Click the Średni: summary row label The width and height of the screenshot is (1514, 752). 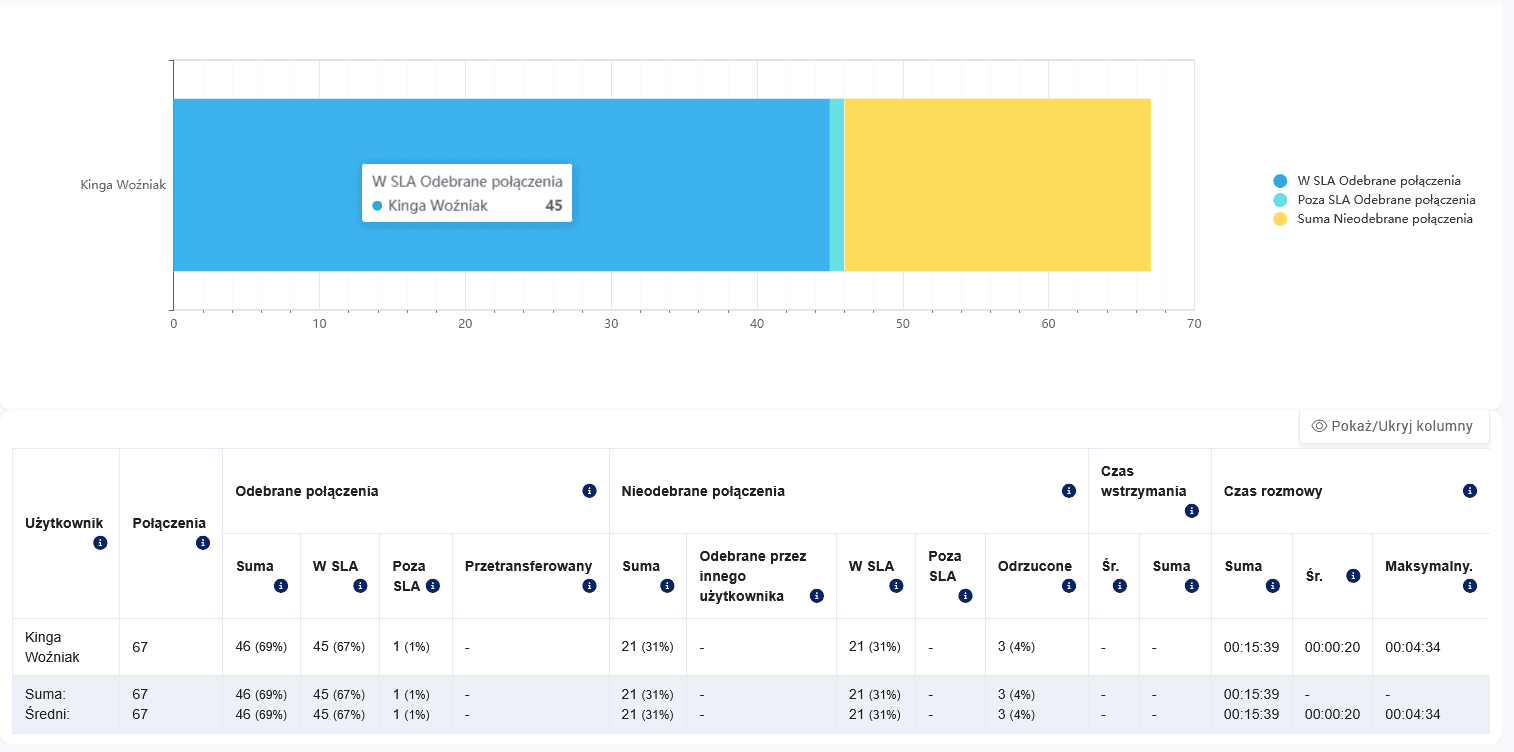[x=47, y=714]
